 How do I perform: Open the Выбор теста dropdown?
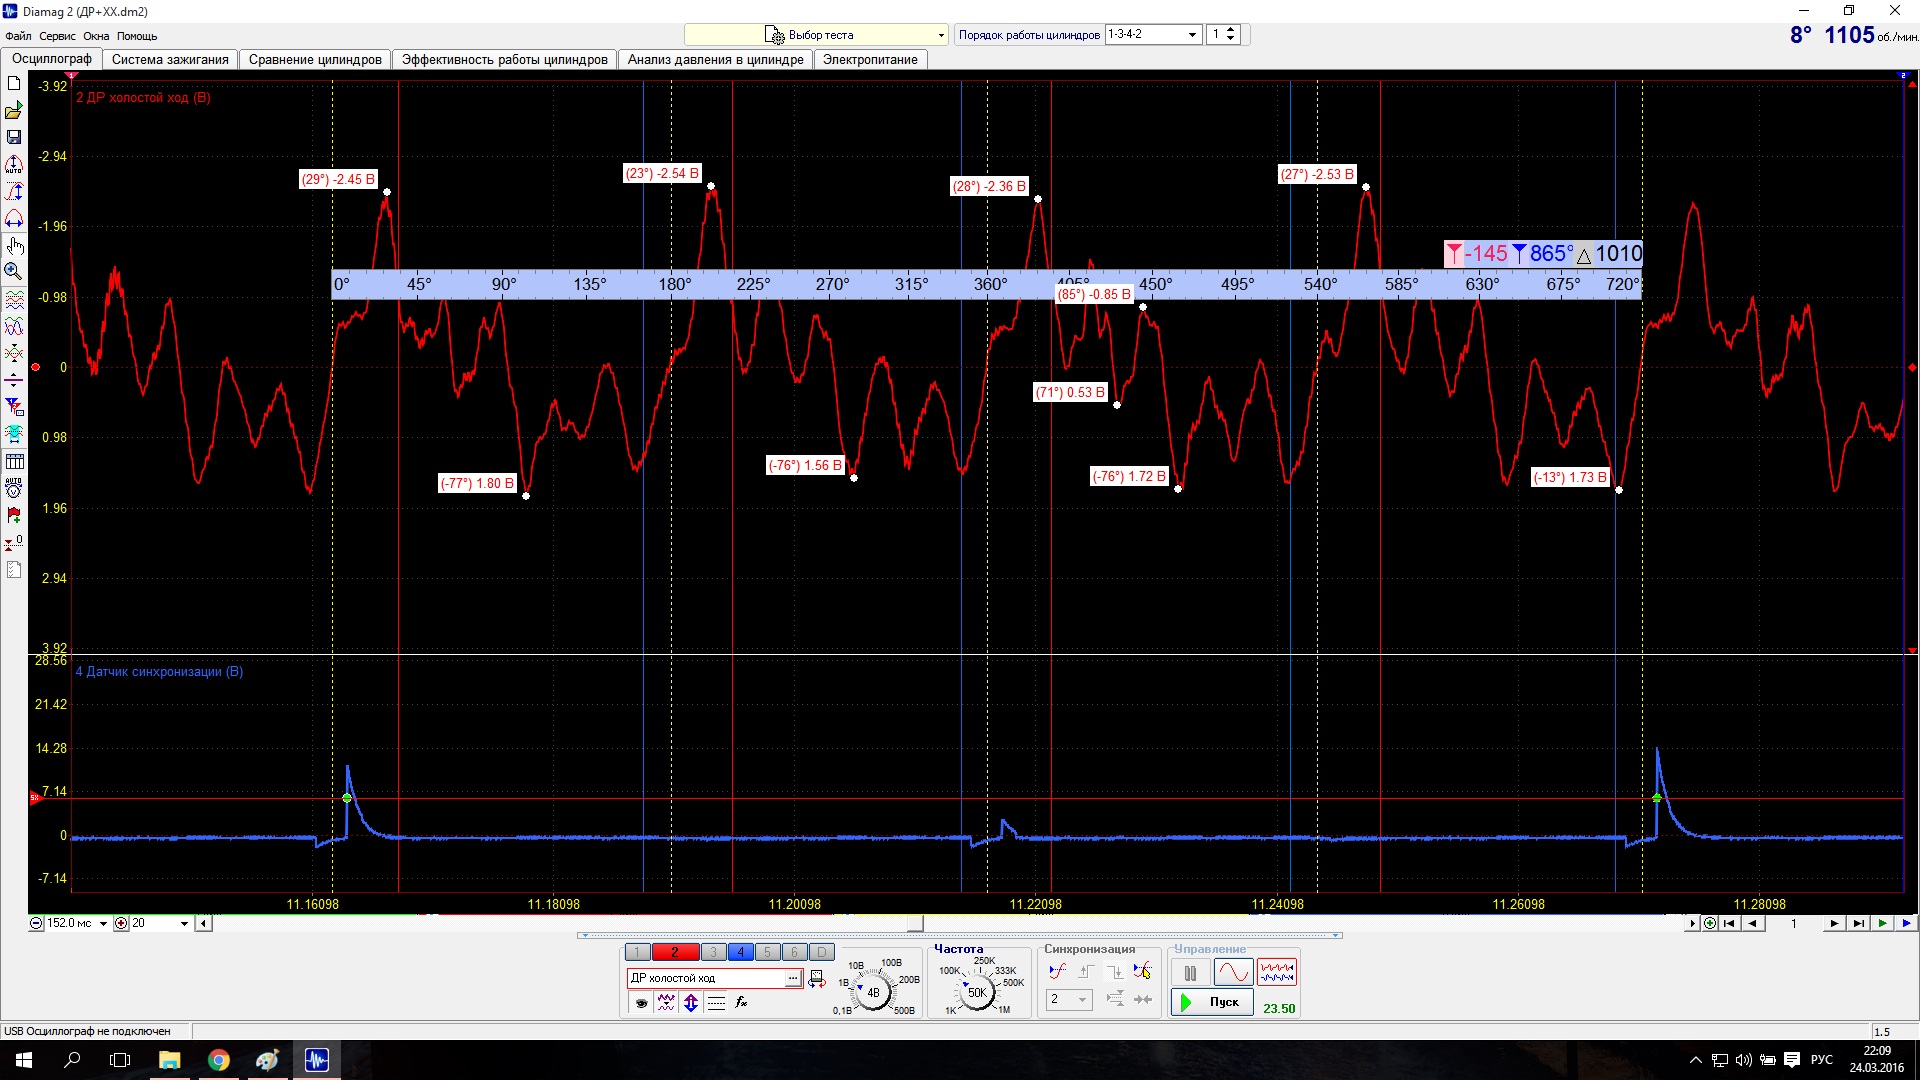(816, 35)
